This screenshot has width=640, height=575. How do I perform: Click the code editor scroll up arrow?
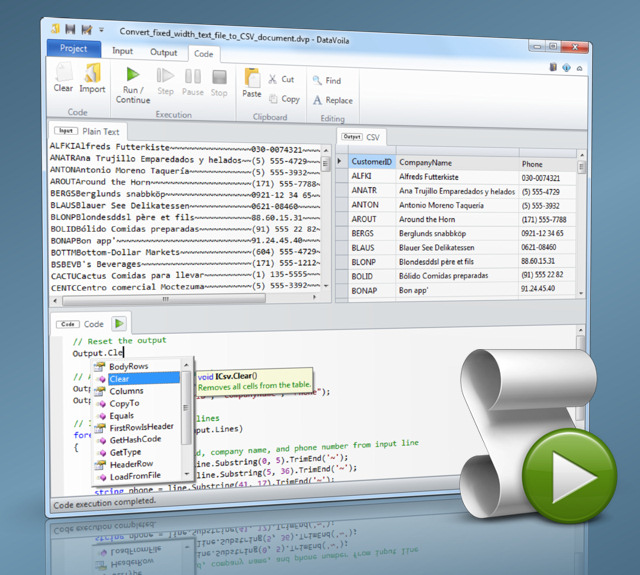(x=581, y=329)
